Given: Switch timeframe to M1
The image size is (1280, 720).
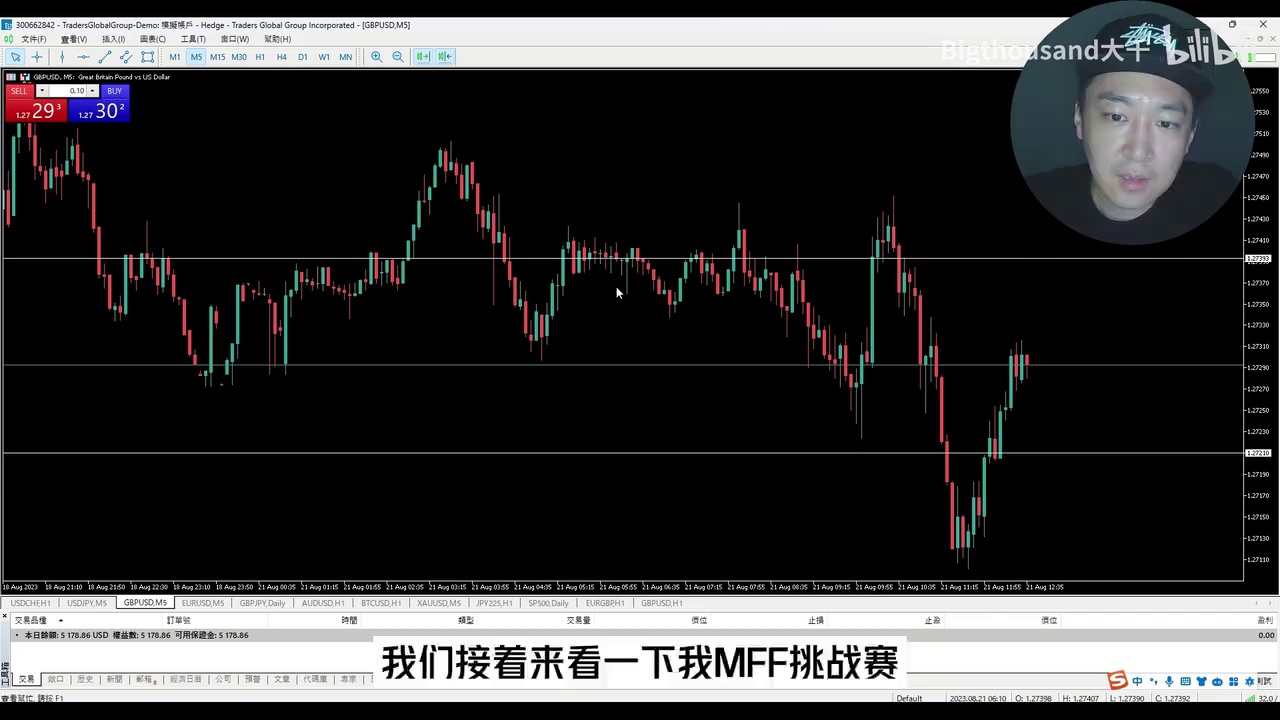Looking at the screenshot, I should pos(174,57).
